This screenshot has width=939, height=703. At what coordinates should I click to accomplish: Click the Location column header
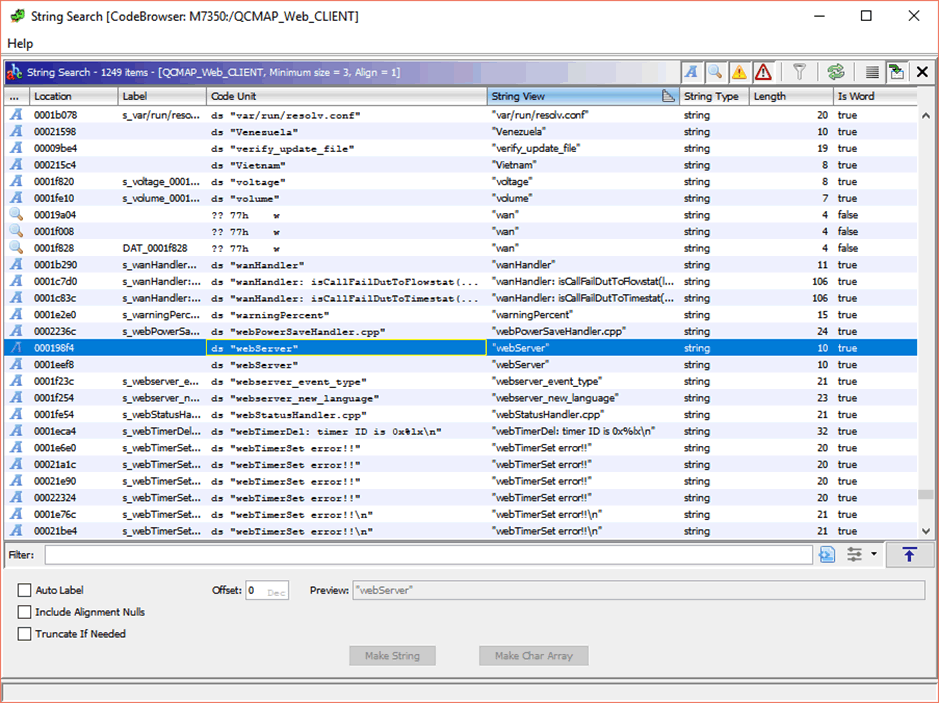click(72, 96)
